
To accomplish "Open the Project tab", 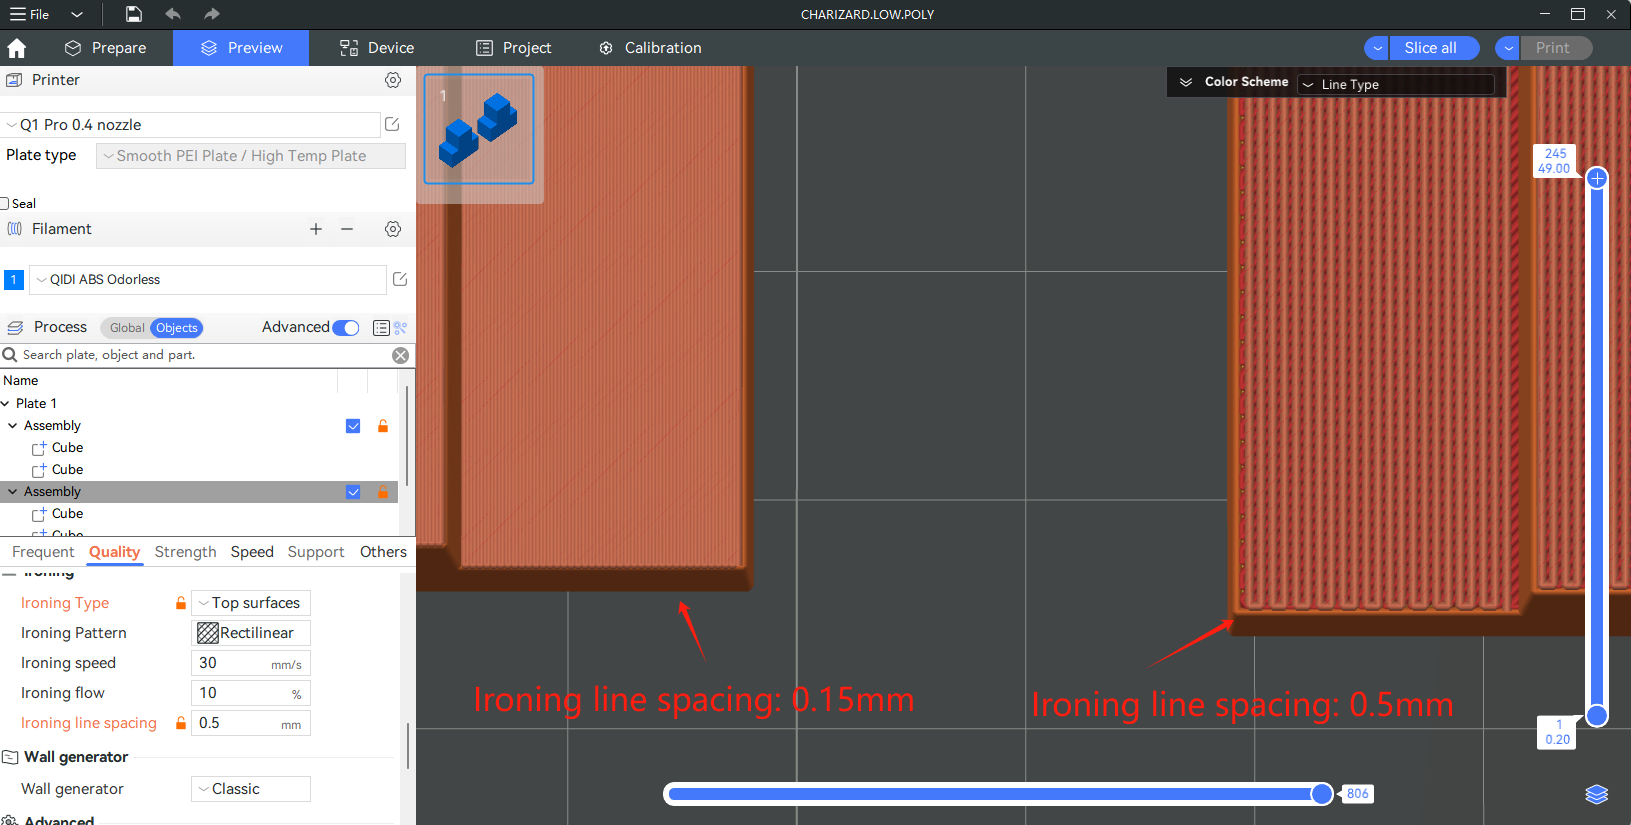I will (513, 48).
